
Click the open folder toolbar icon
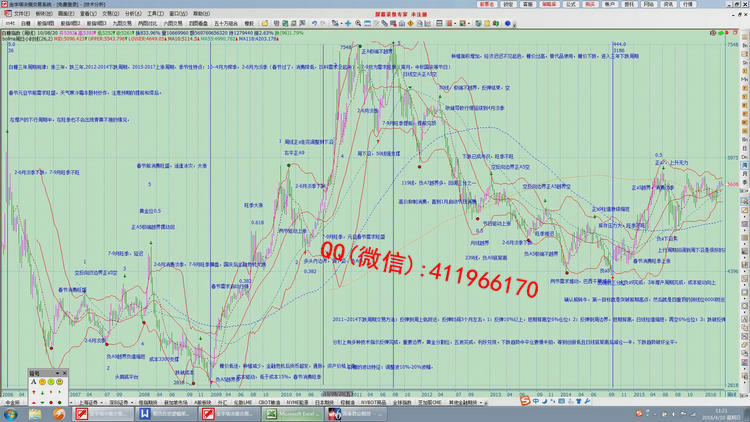265,23
